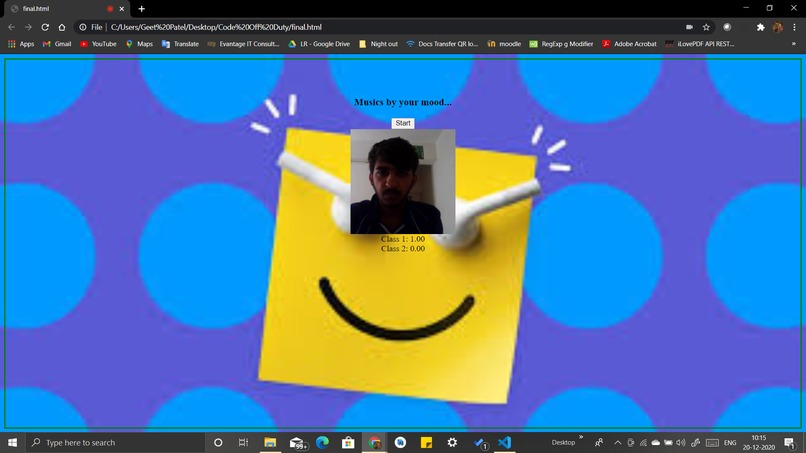Open the round blue app icon right of Chrome
The height and width of the screenshot is (453, 806).
click(x=400, y=443)
